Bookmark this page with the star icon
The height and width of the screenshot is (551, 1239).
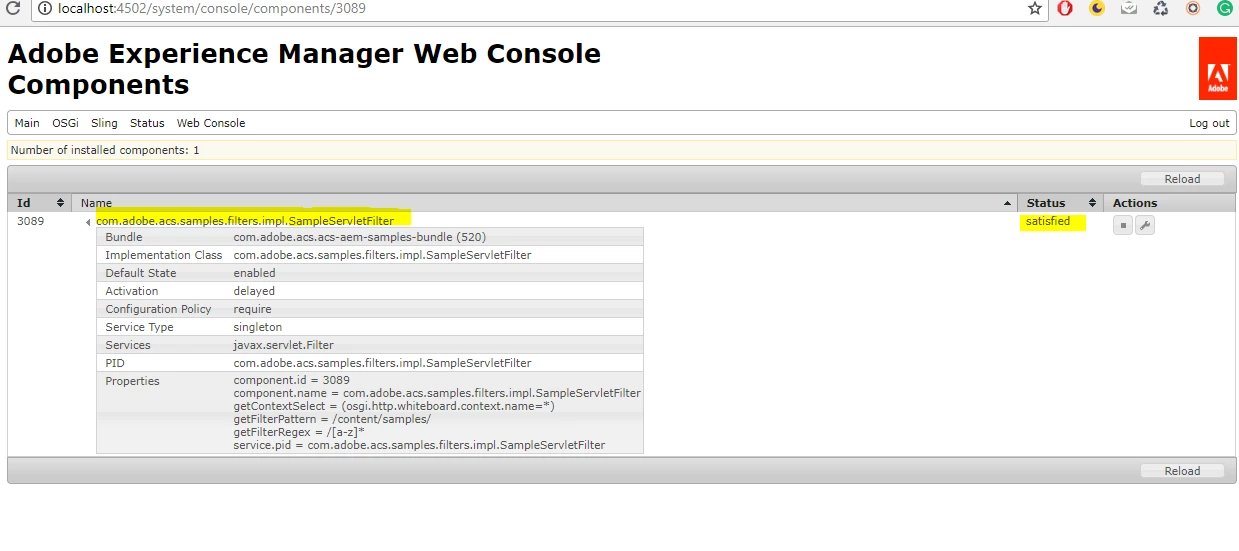coord(1035,8)
